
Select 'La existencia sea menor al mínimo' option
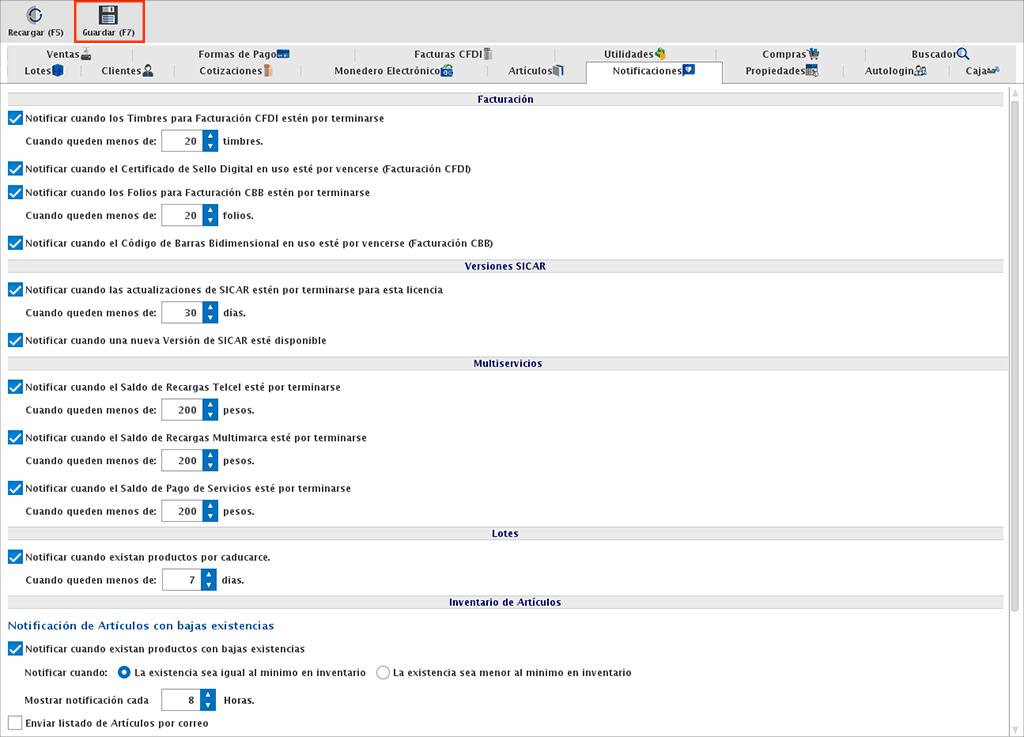tap(383, 673)
